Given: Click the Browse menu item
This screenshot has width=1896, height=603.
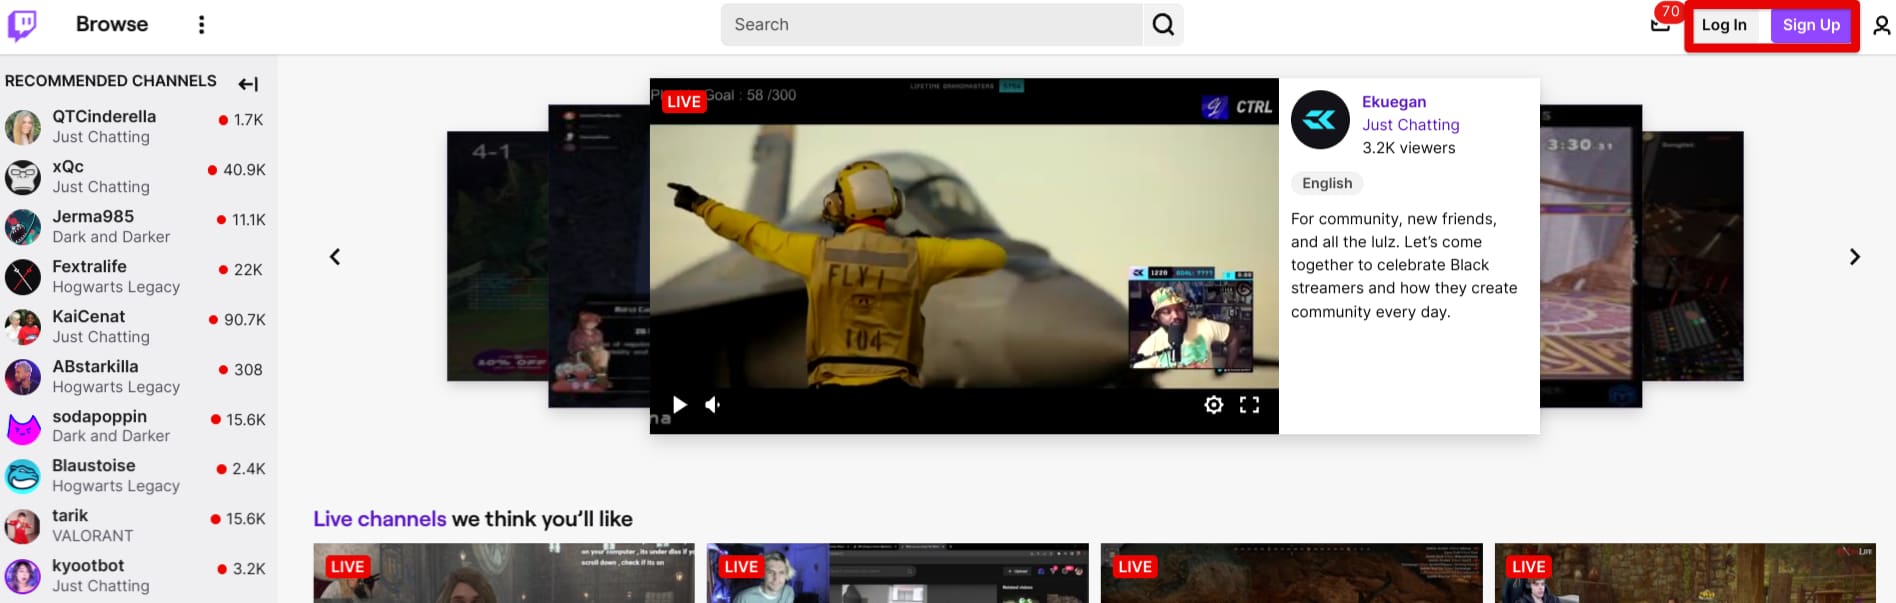Looking at the screenshot, I should click(112, 24).
